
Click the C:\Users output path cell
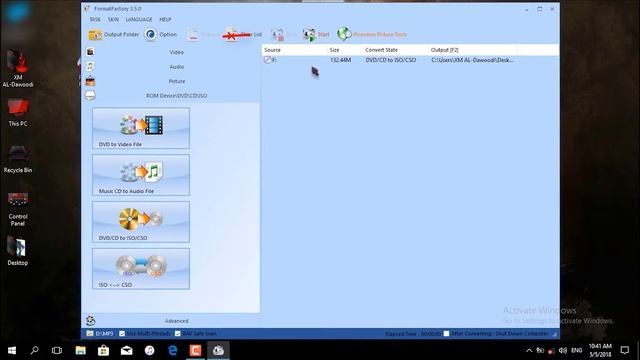pos(472,60)
